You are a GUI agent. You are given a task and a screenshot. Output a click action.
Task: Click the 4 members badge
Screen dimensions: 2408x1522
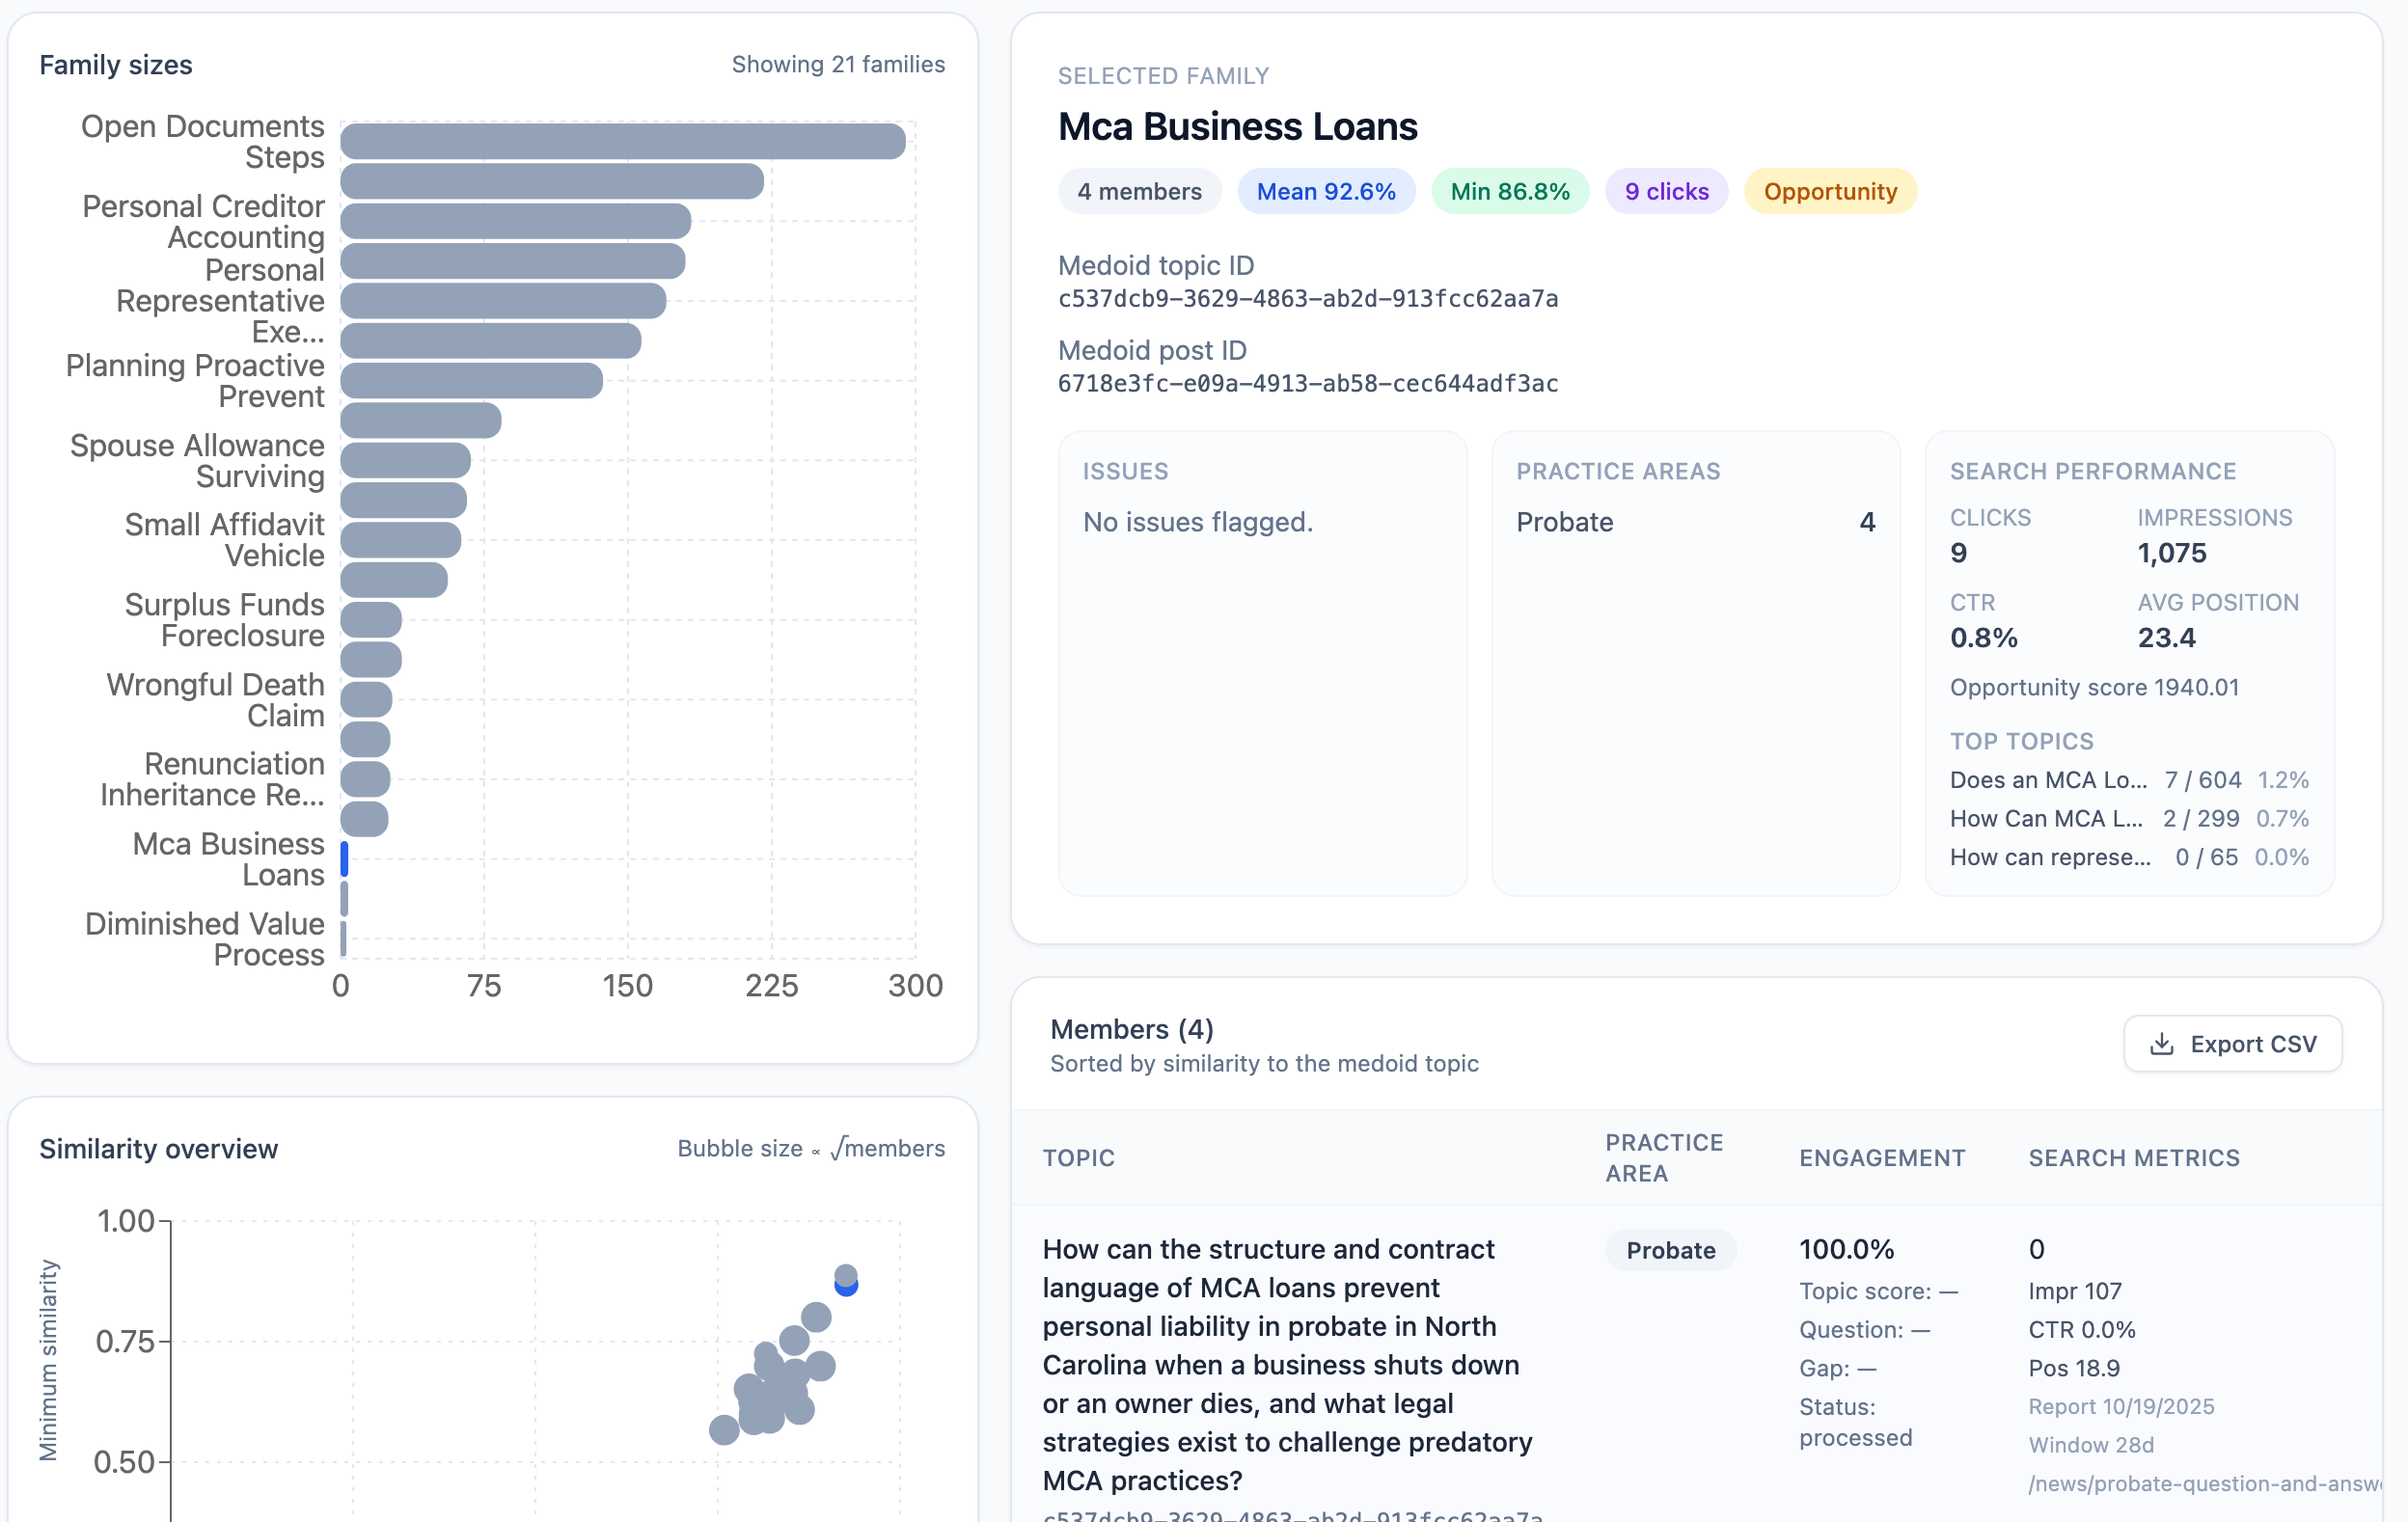(x=1139, y=191)
